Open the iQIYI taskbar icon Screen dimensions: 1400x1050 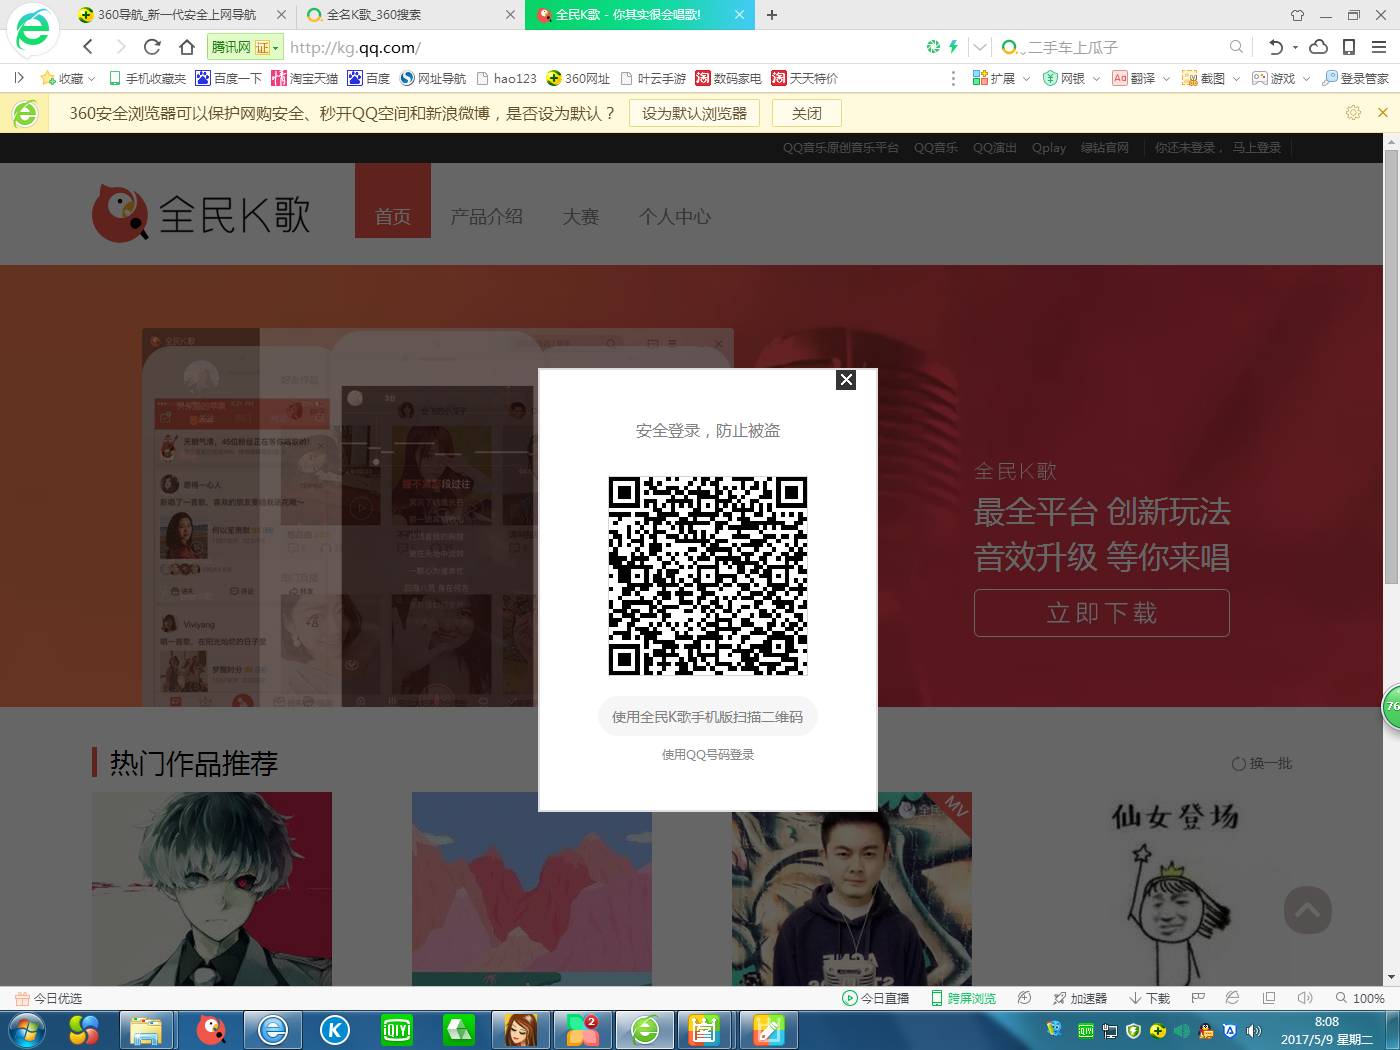397,1030
